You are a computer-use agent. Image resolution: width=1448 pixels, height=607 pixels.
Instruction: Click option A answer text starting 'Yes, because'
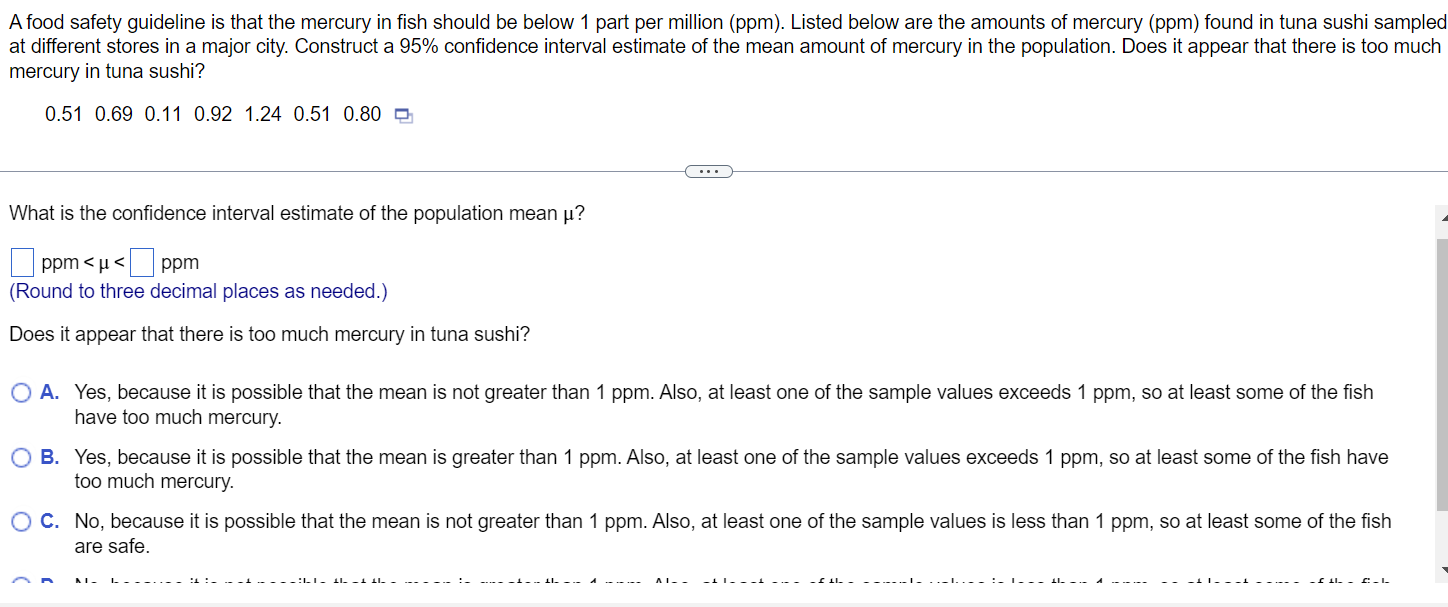tap(724, 405)
